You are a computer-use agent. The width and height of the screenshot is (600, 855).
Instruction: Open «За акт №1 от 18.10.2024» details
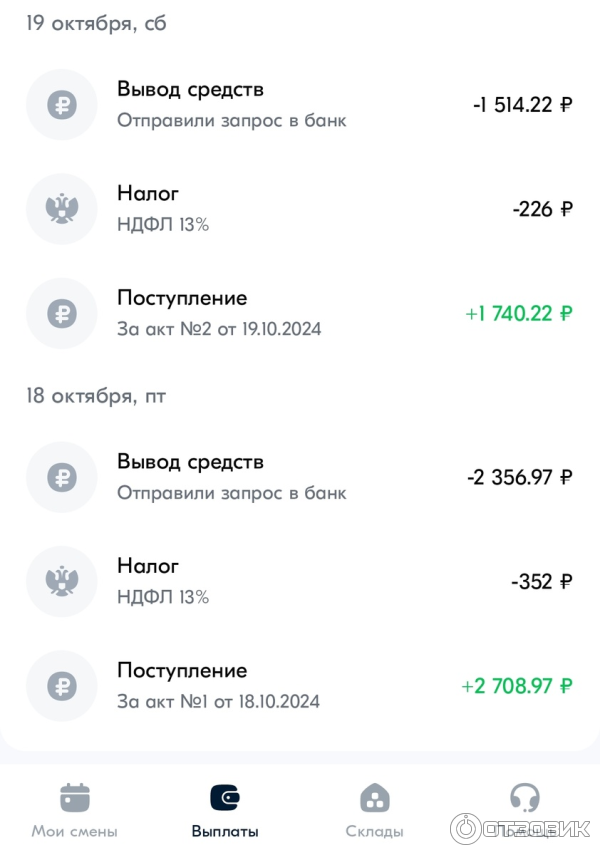pos(218,701)
